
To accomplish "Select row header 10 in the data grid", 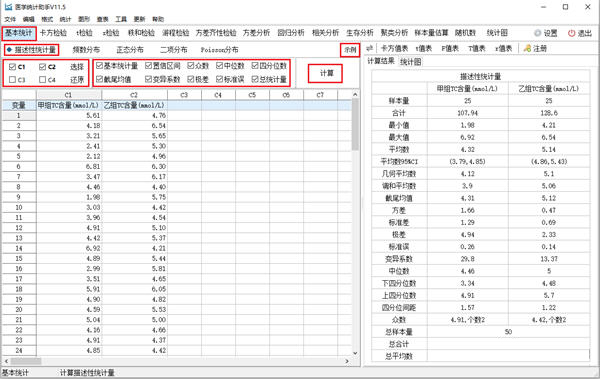I will tap(19, 207).
